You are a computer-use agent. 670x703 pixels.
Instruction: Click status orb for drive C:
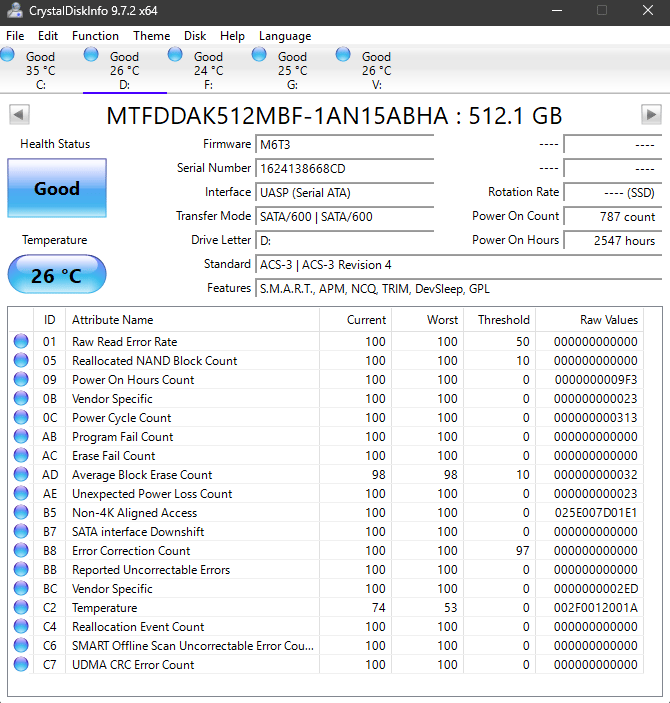7,54
